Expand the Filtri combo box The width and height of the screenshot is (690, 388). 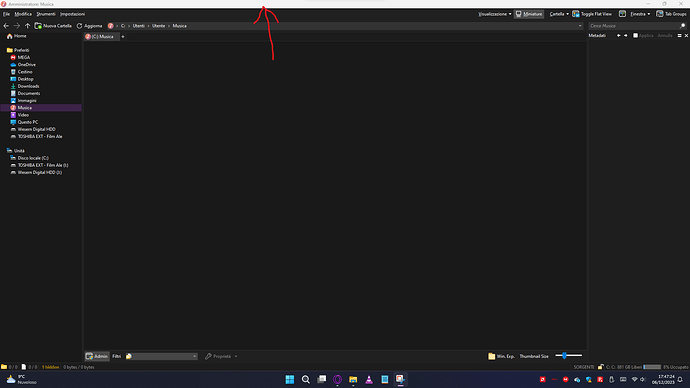(x=161, y=356)
